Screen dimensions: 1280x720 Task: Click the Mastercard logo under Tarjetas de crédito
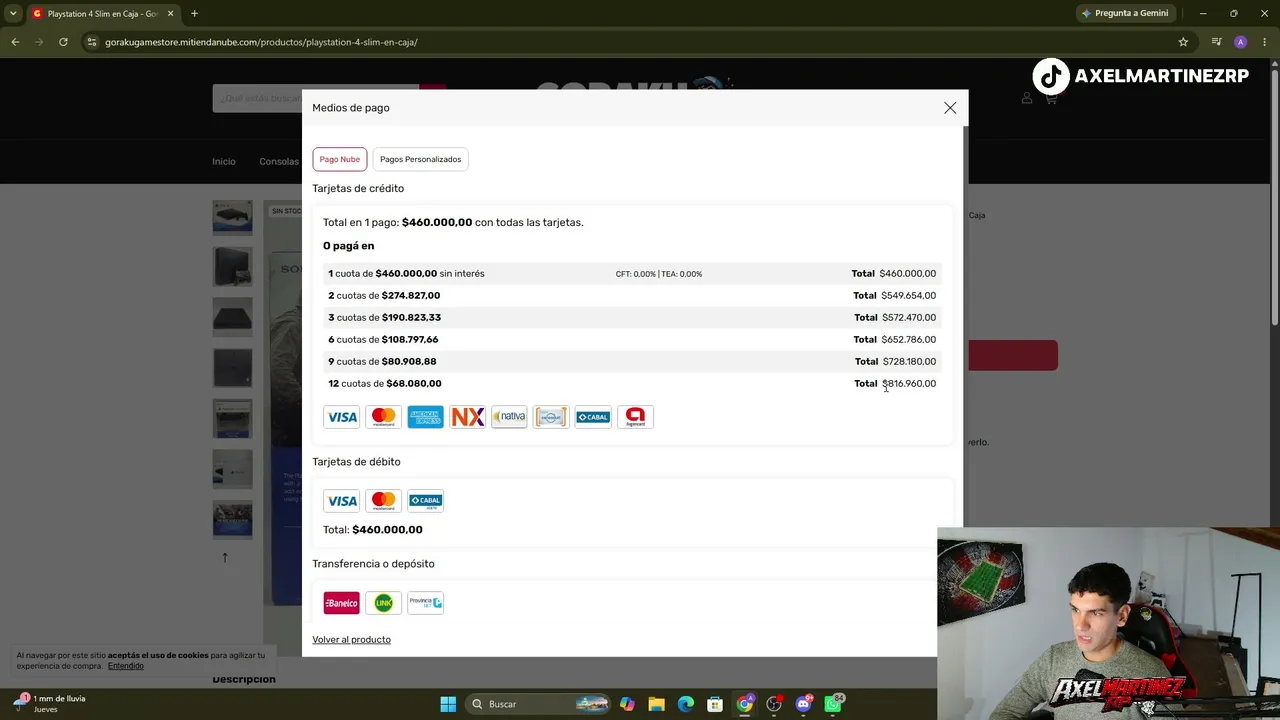pos(384,417)
